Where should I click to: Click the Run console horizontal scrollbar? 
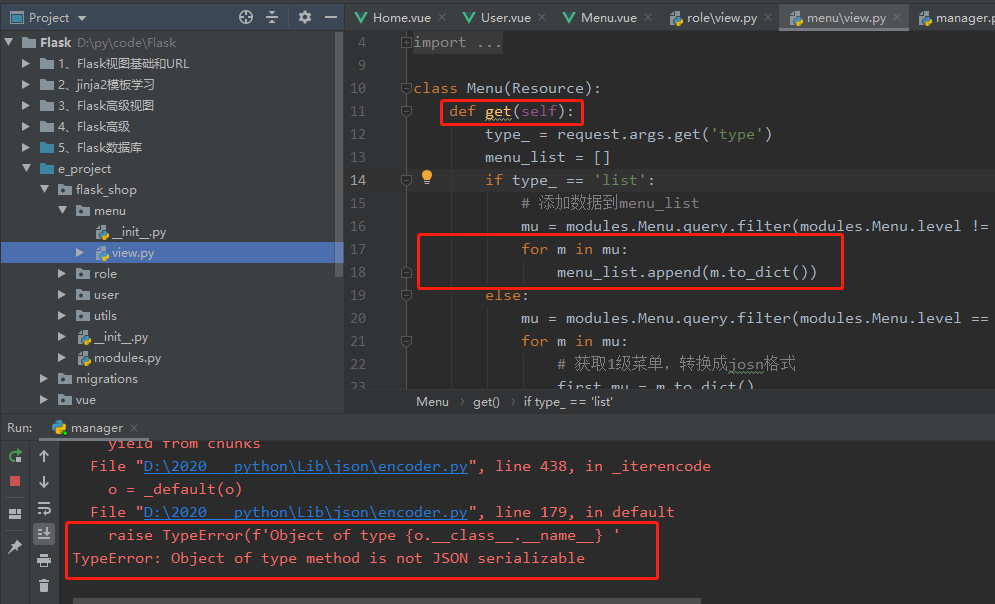387,600
